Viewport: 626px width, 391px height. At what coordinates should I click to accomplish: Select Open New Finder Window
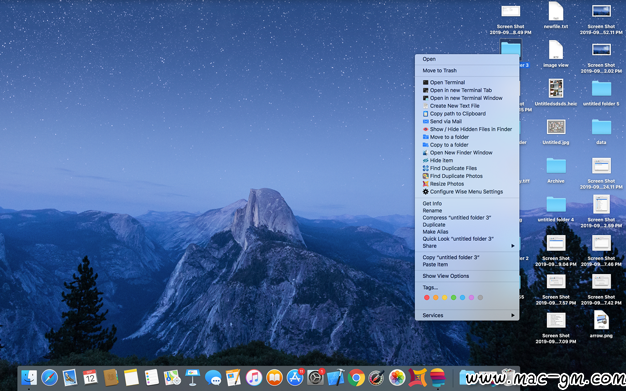467,153
